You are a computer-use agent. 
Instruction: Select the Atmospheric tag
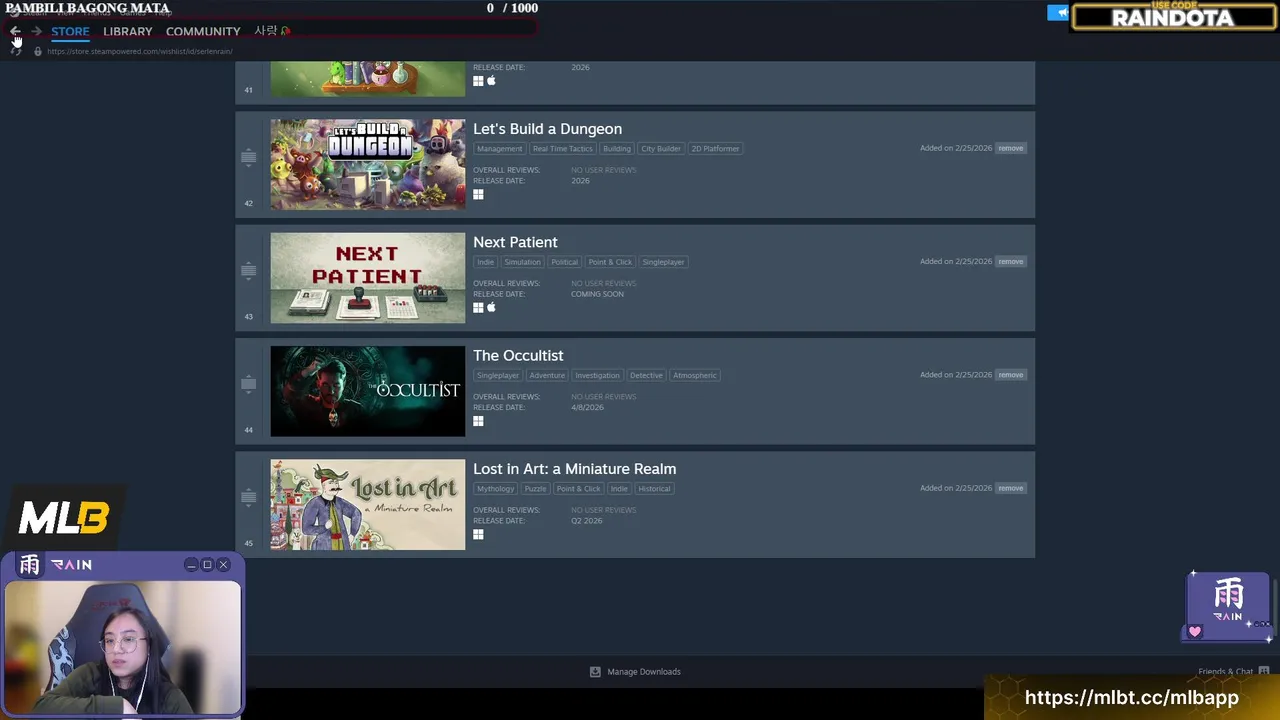pos(694,375)
